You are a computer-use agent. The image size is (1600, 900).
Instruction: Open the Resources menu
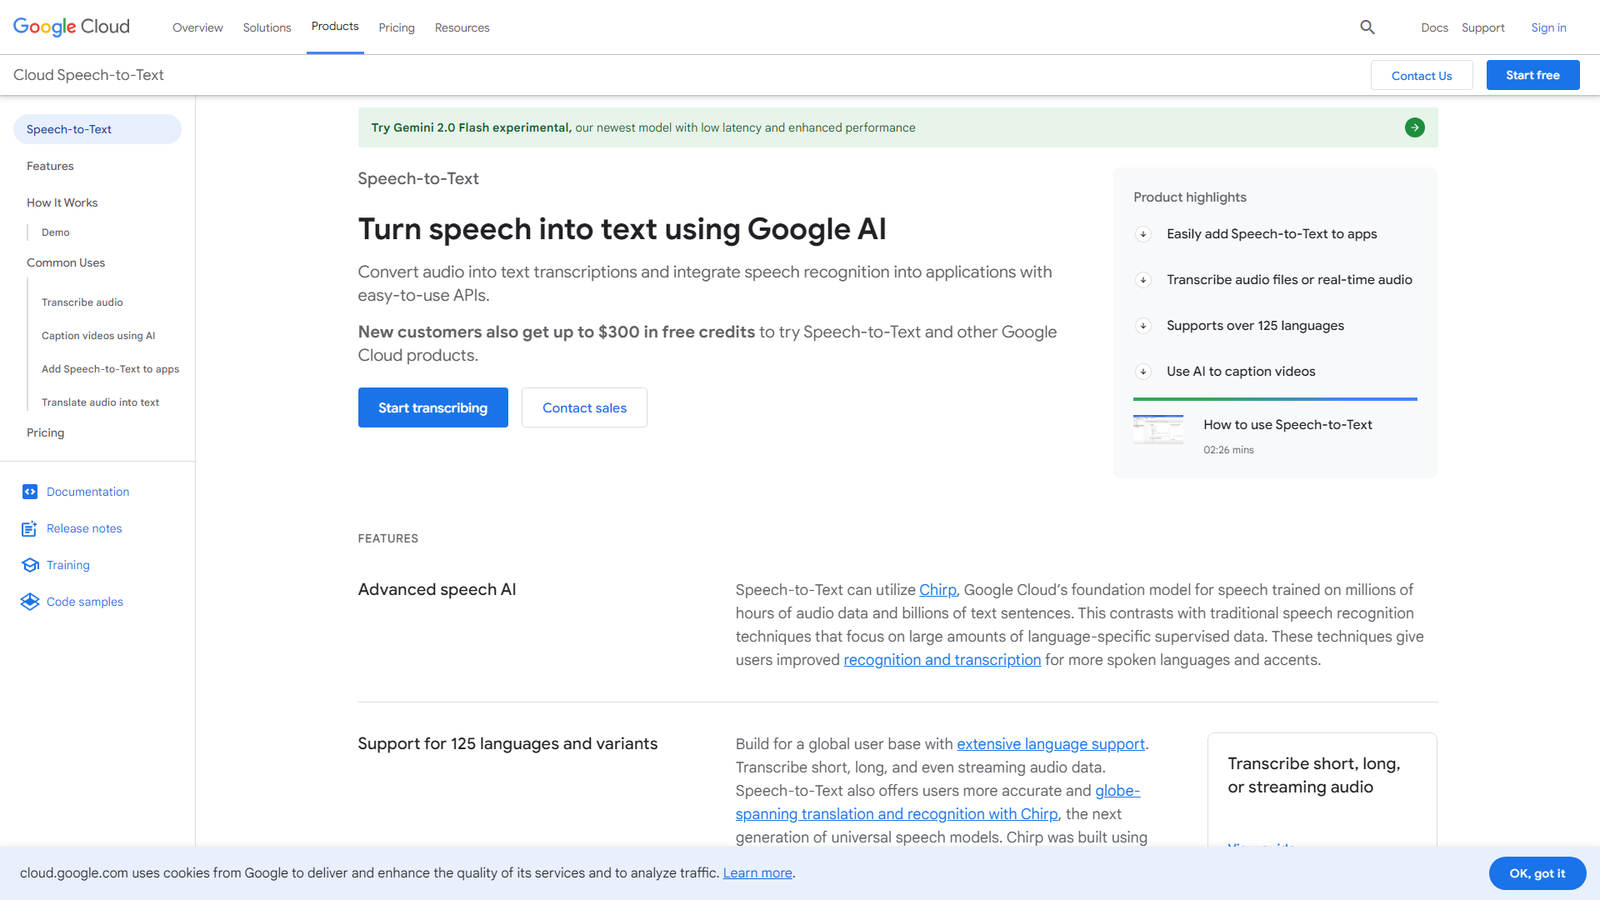462,28
